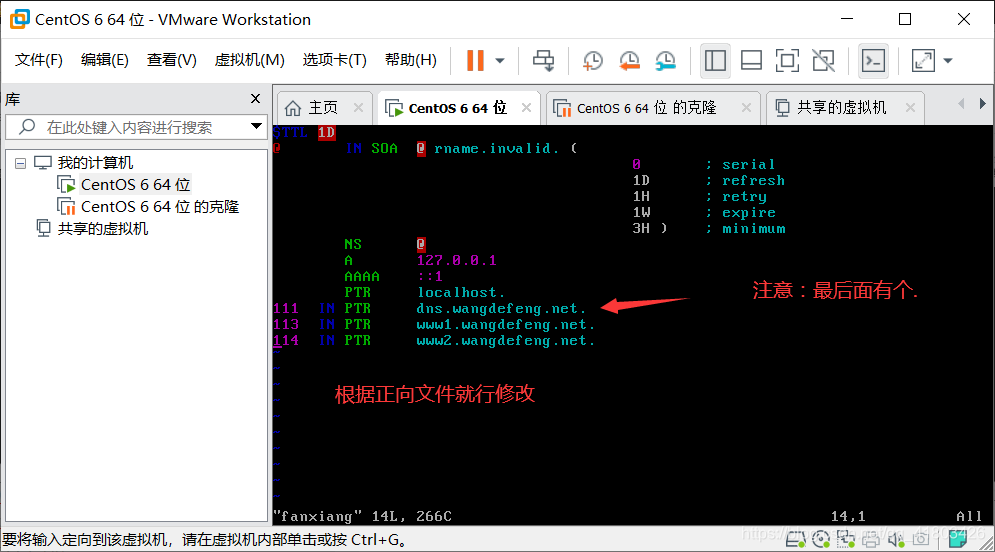Open the power options dropdown arrow
This screenshot has width=995, height=552.
coord(500,61)
